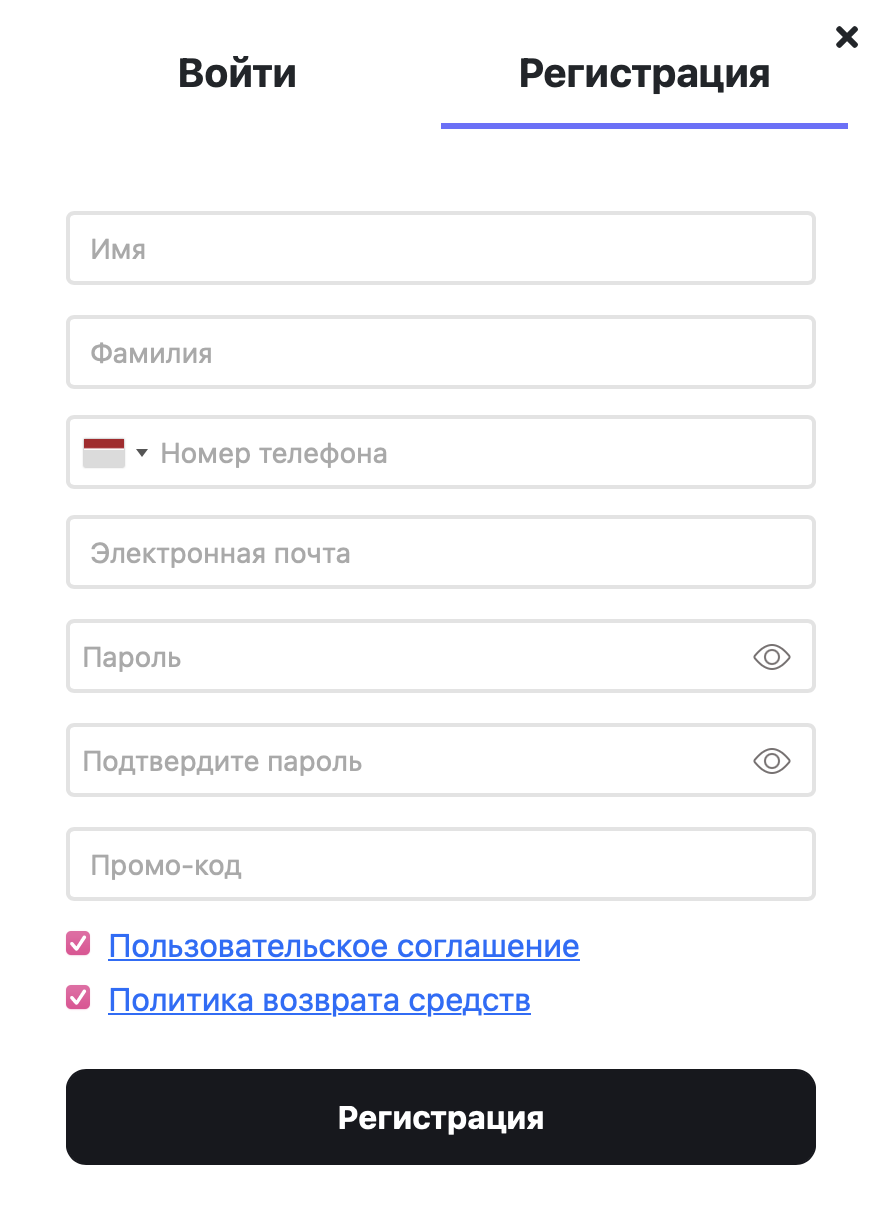Viewport: 886px width, 1212px height.
Task: Show password using Пароль eye icon
Action: tap(771, 657)
